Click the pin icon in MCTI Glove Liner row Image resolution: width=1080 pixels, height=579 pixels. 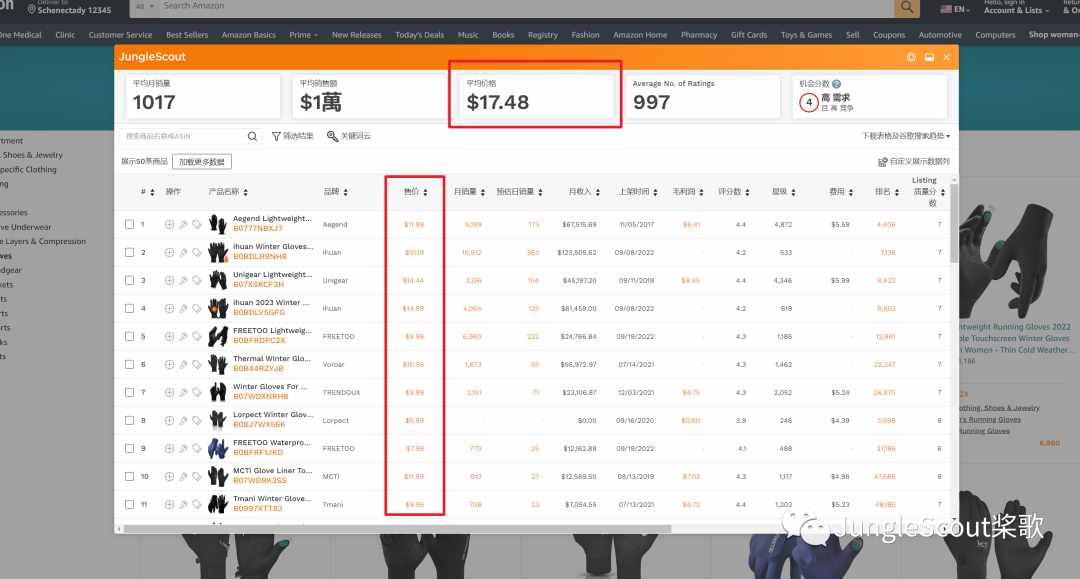click(183, 476)
